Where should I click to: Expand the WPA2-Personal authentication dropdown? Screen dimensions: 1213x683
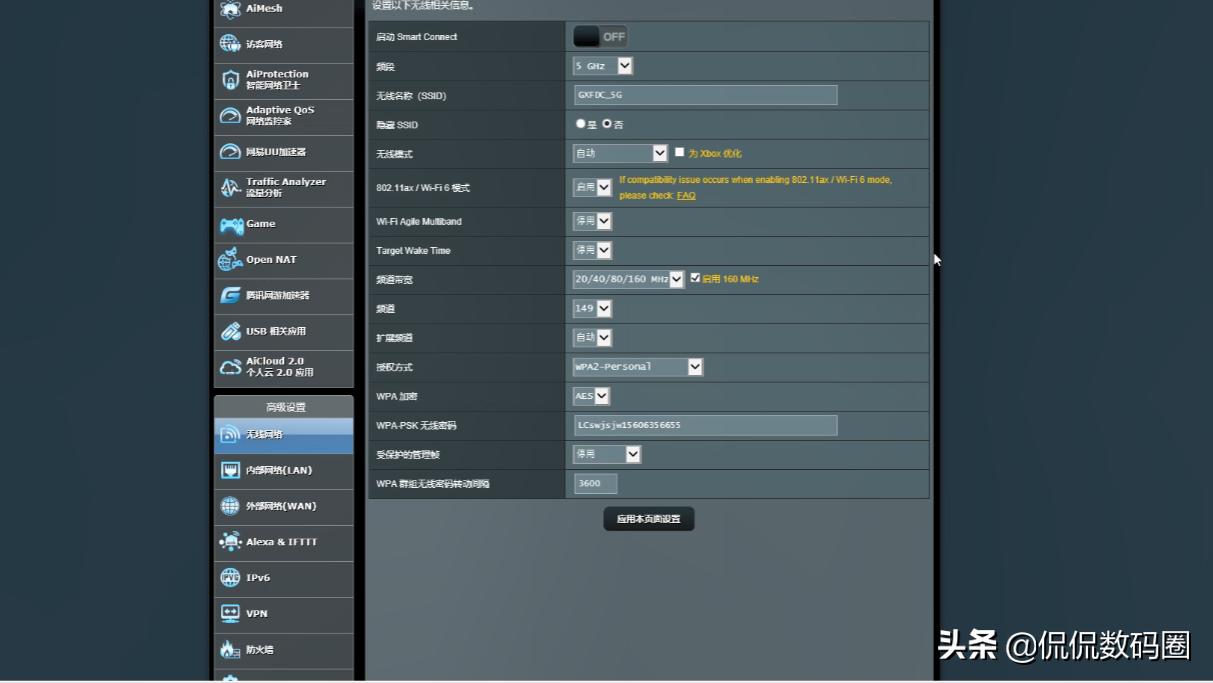(638, 367)
